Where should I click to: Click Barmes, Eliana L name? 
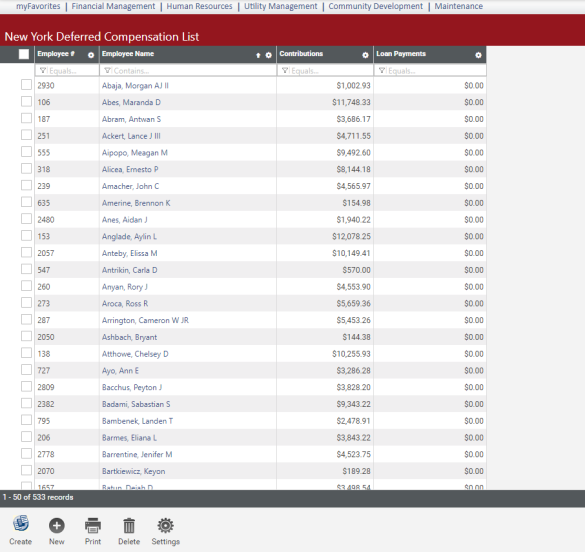[129, 438]
